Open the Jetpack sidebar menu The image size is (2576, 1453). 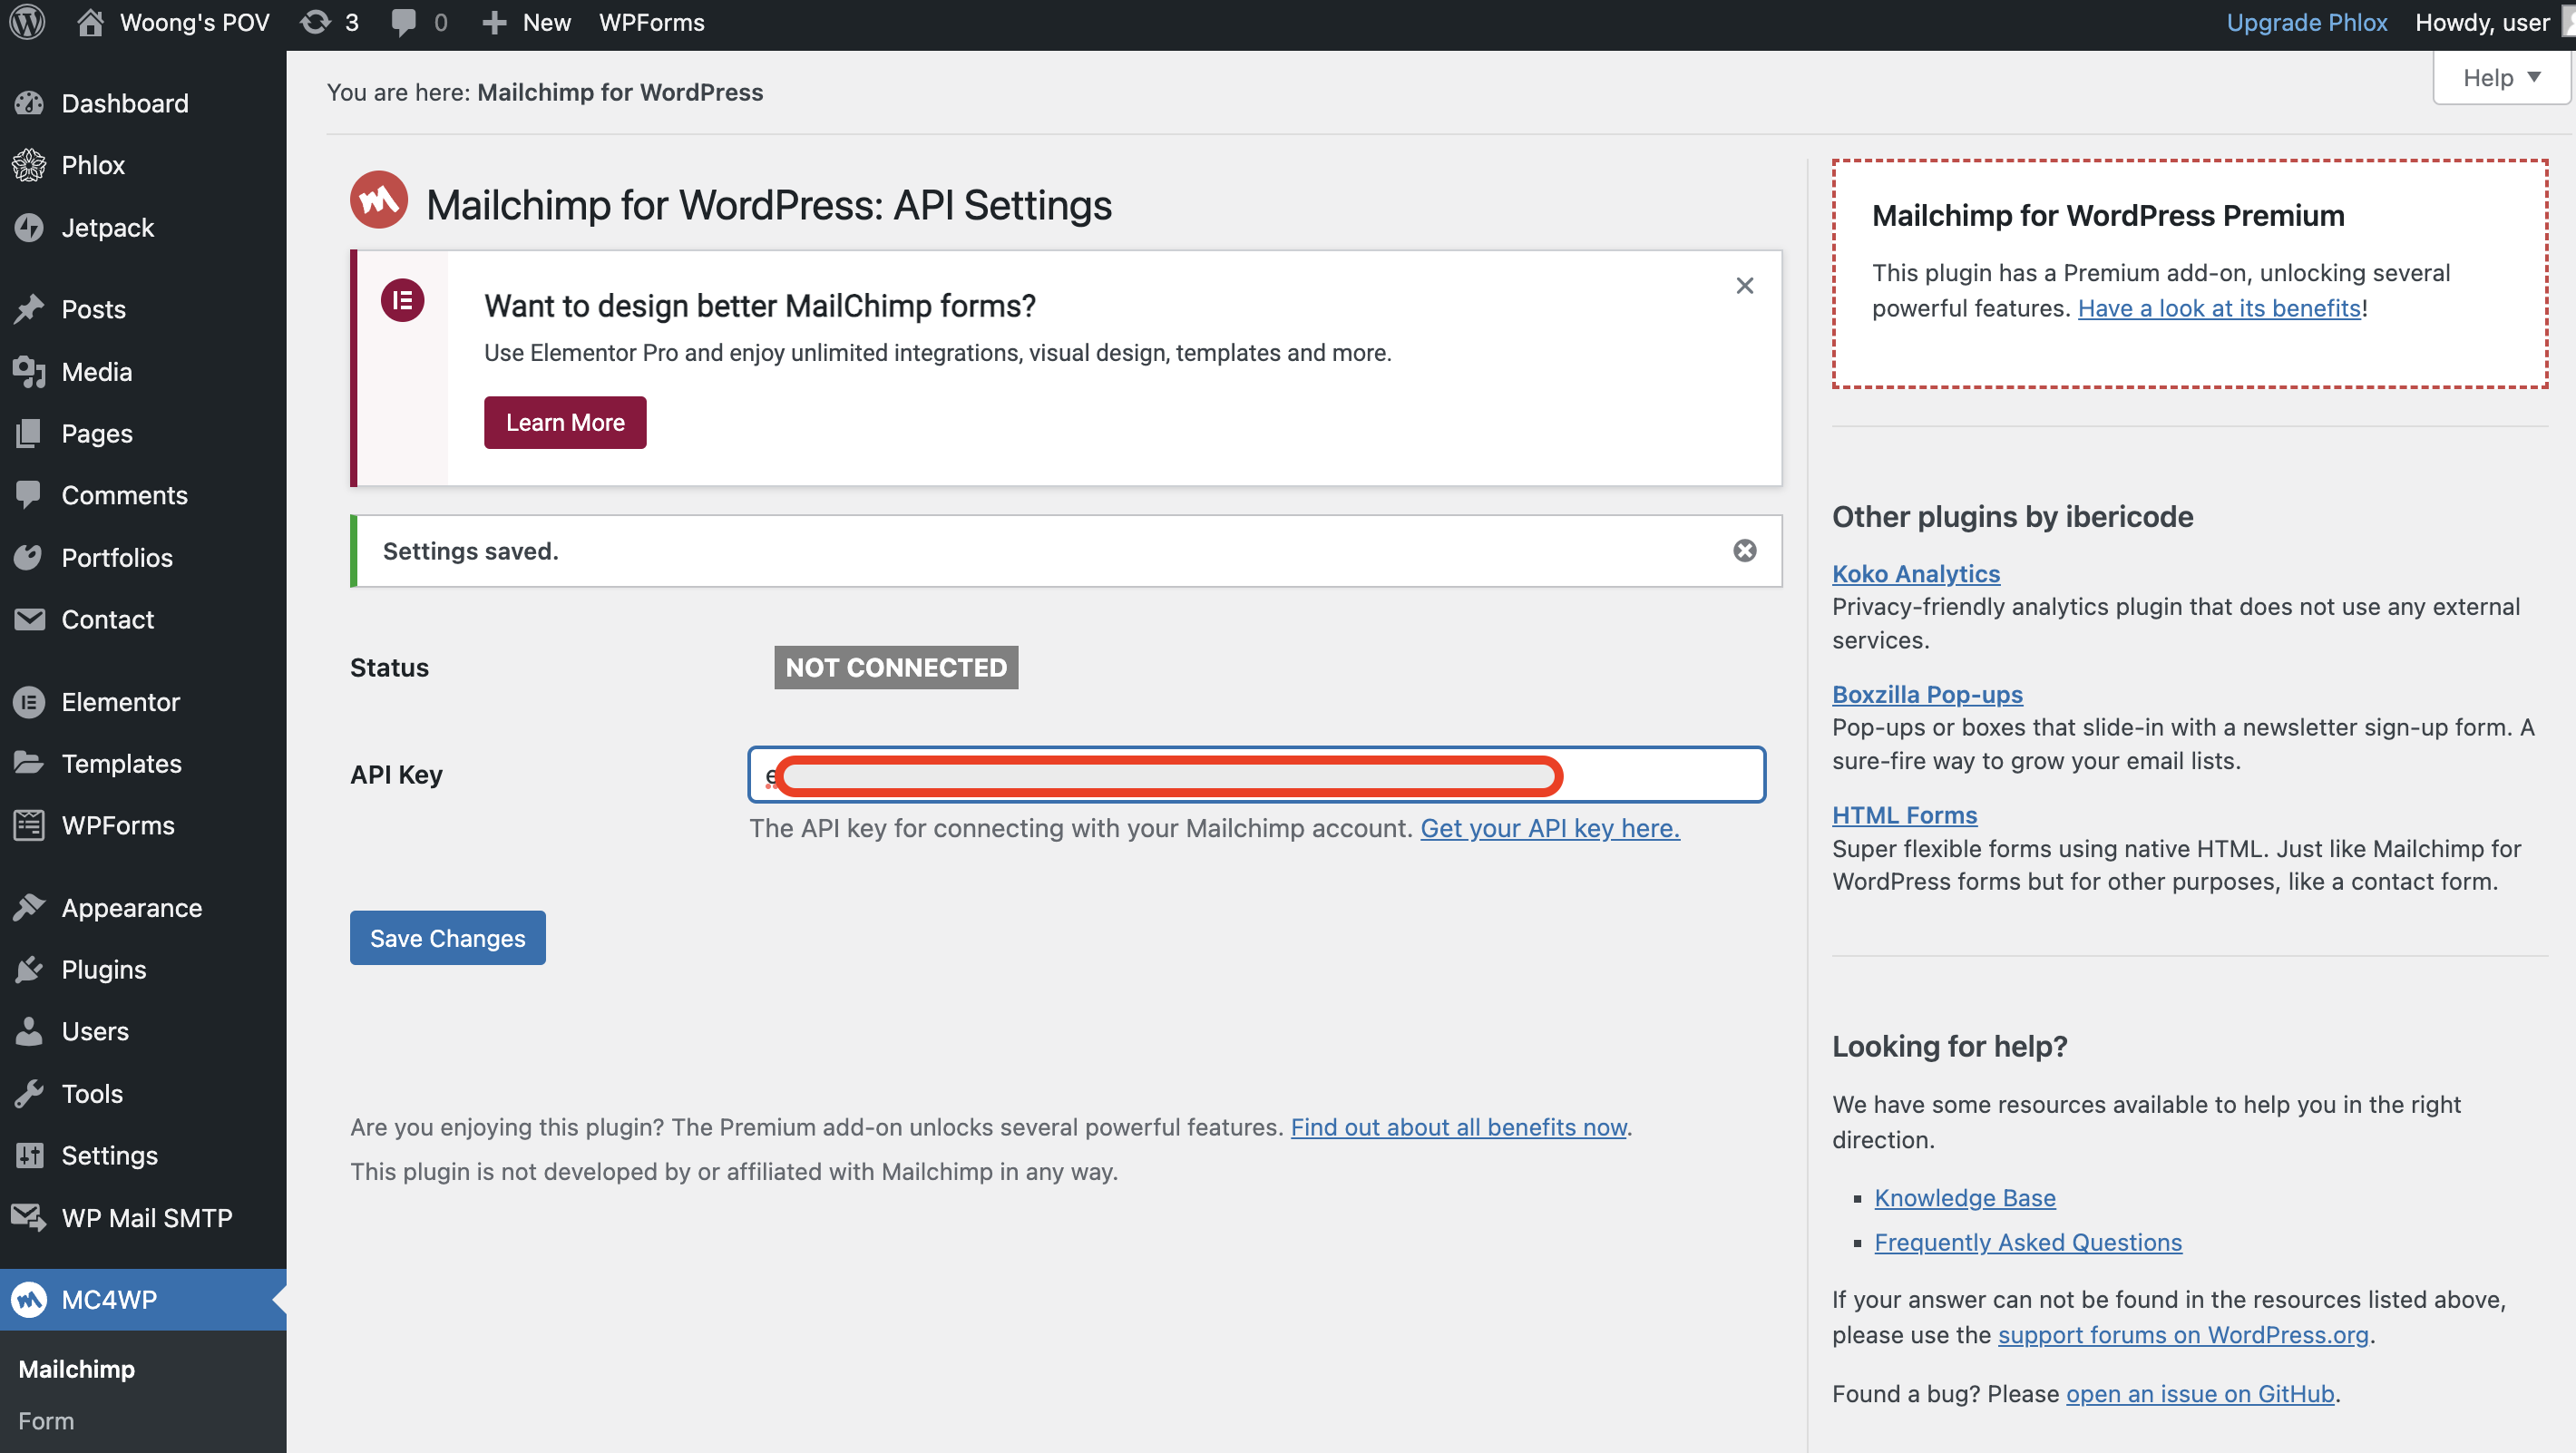[x=107, y=228]
